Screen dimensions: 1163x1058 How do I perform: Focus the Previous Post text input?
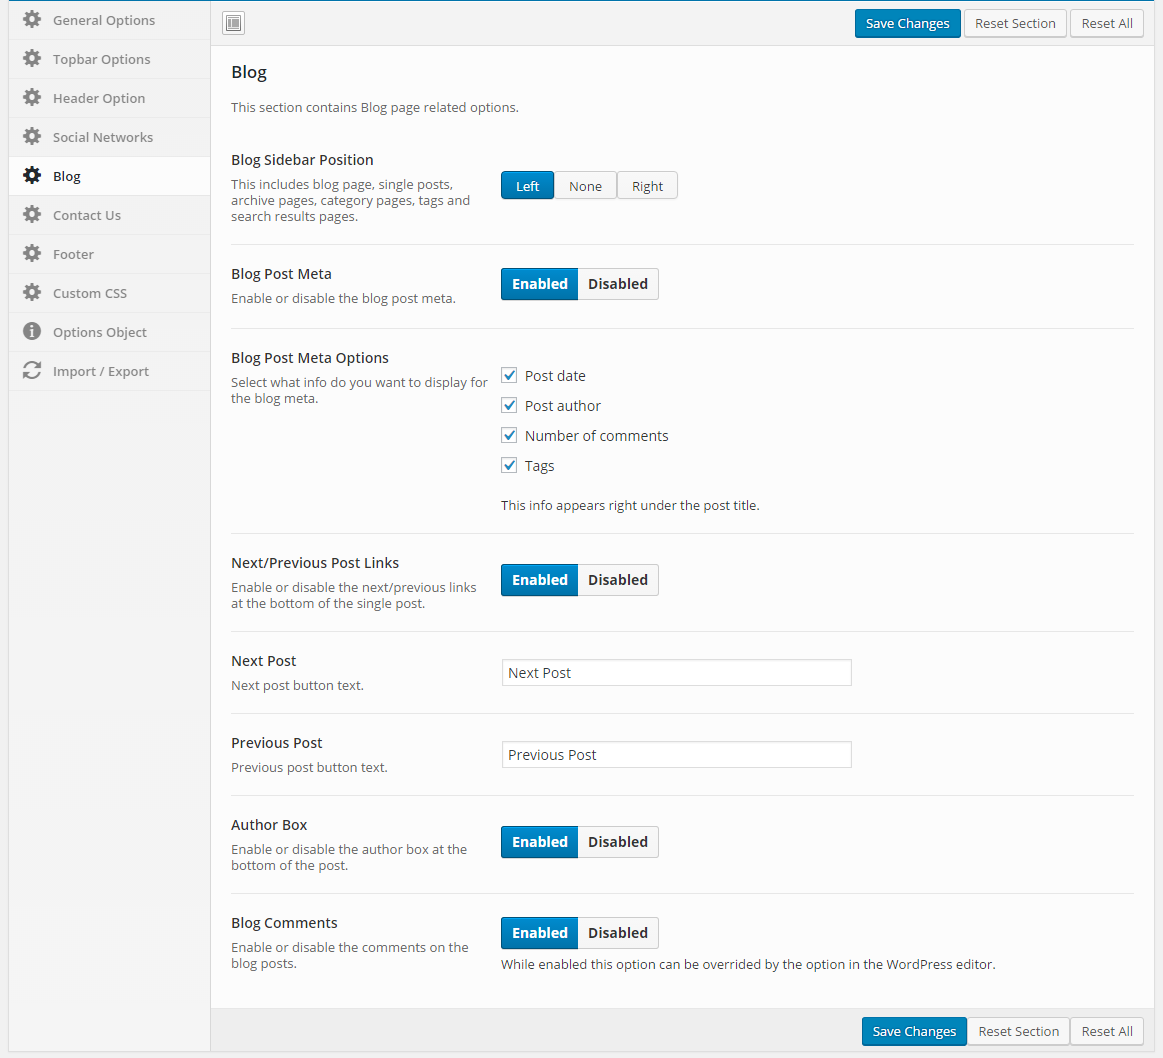tap(676, 755)
